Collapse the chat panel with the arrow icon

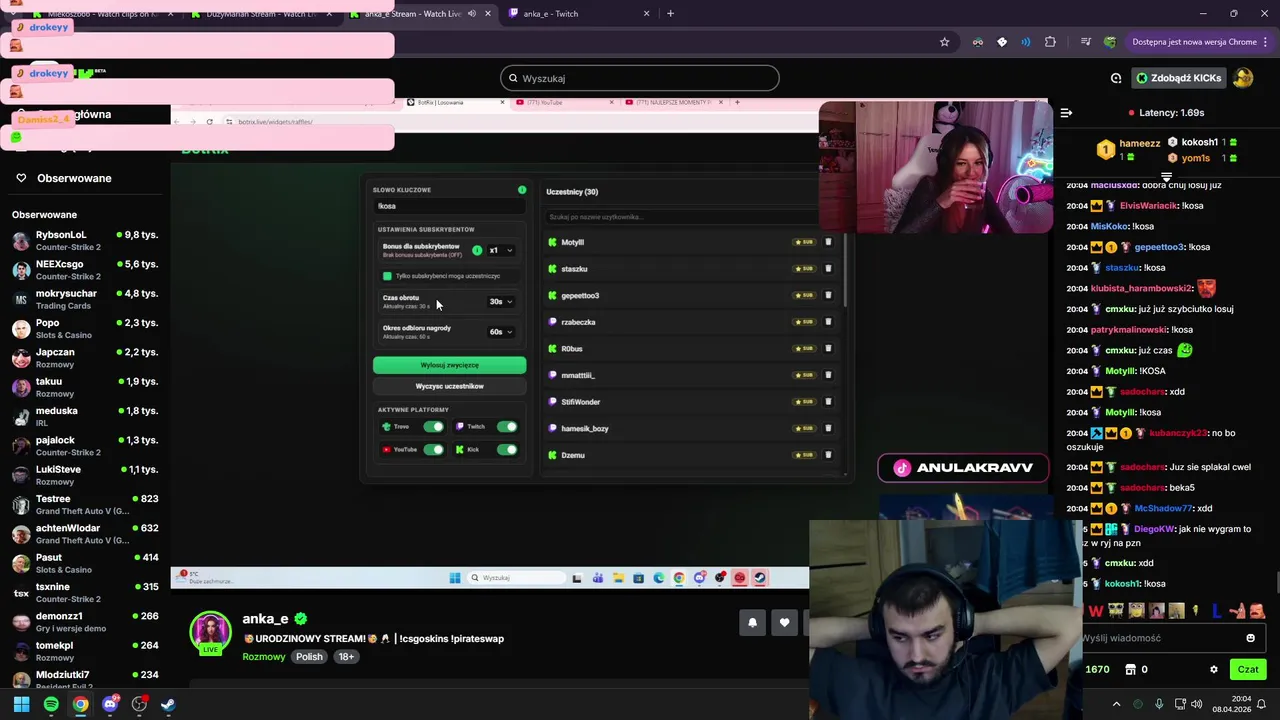pos(1066,113)
